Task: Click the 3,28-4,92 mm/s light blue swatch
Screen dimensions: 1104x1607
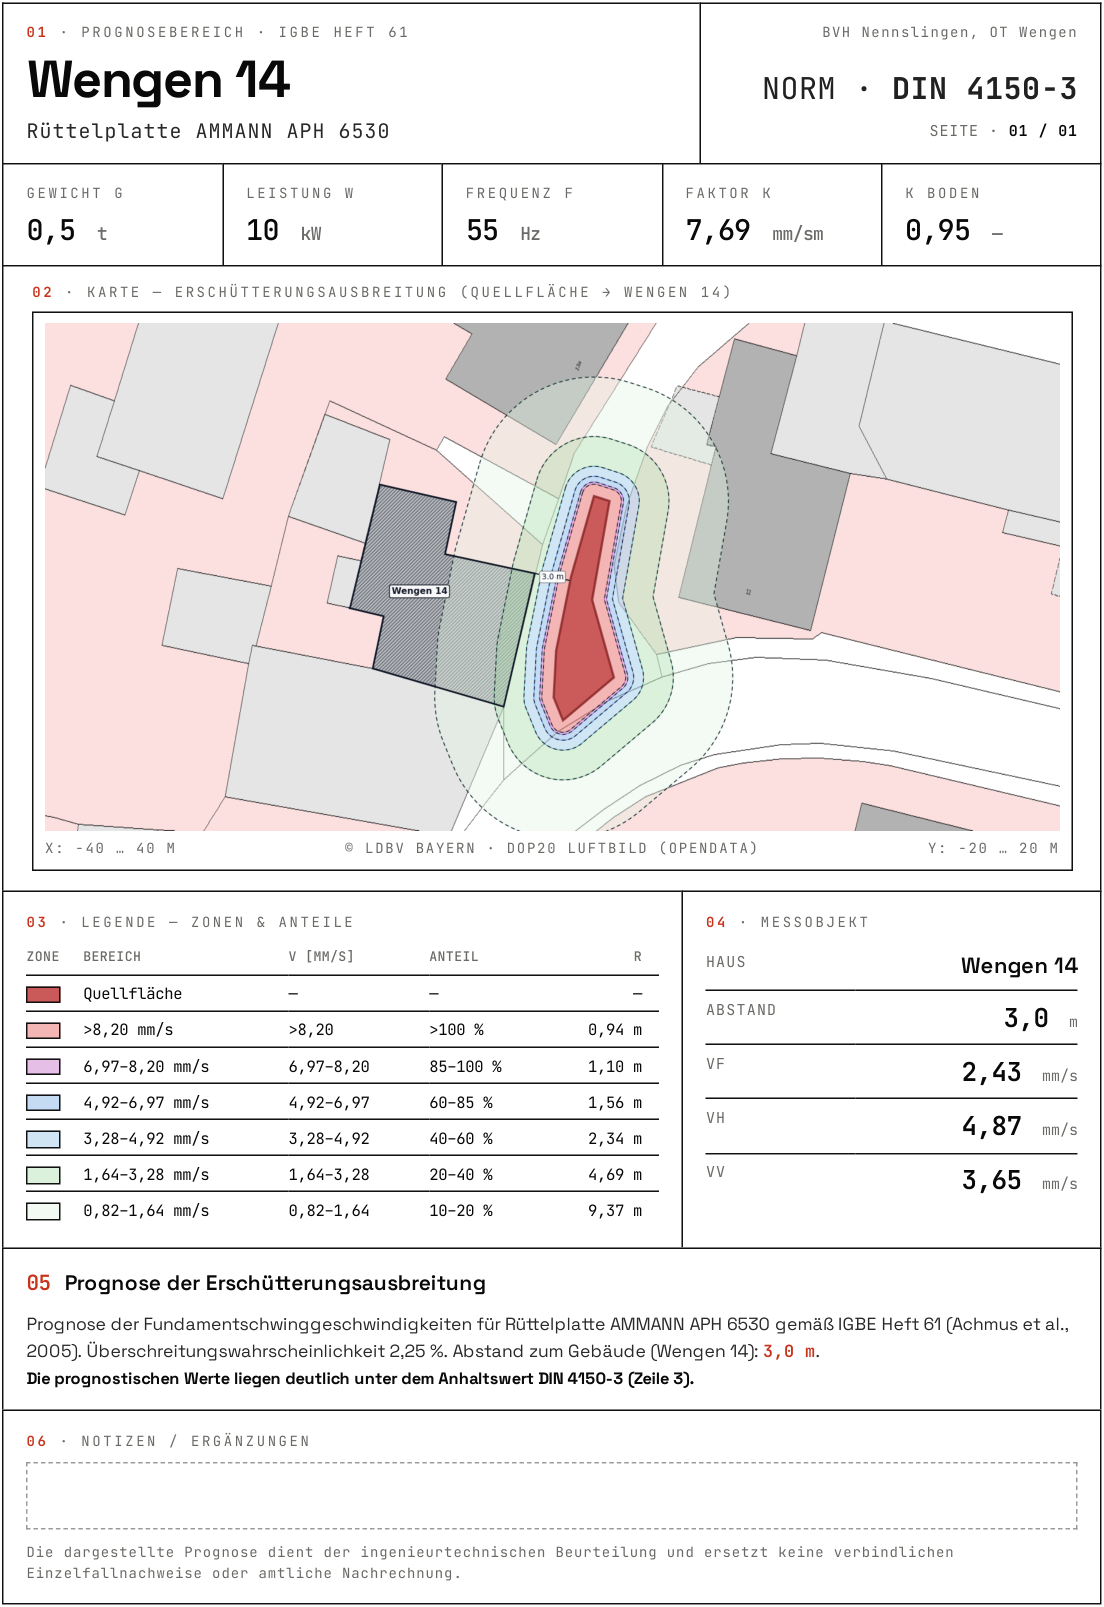Action: click(x=43, y=1139)
